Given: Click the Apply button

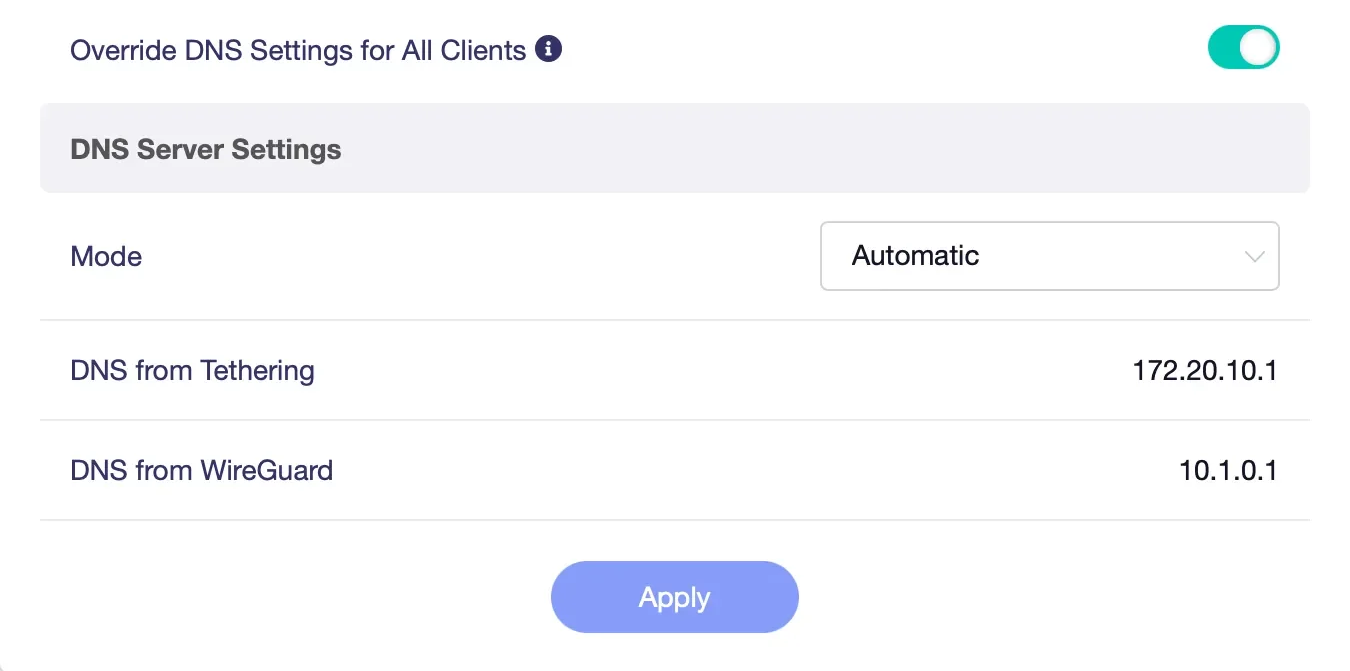Looking at the screenshot, I should click(x=674, y=597).
